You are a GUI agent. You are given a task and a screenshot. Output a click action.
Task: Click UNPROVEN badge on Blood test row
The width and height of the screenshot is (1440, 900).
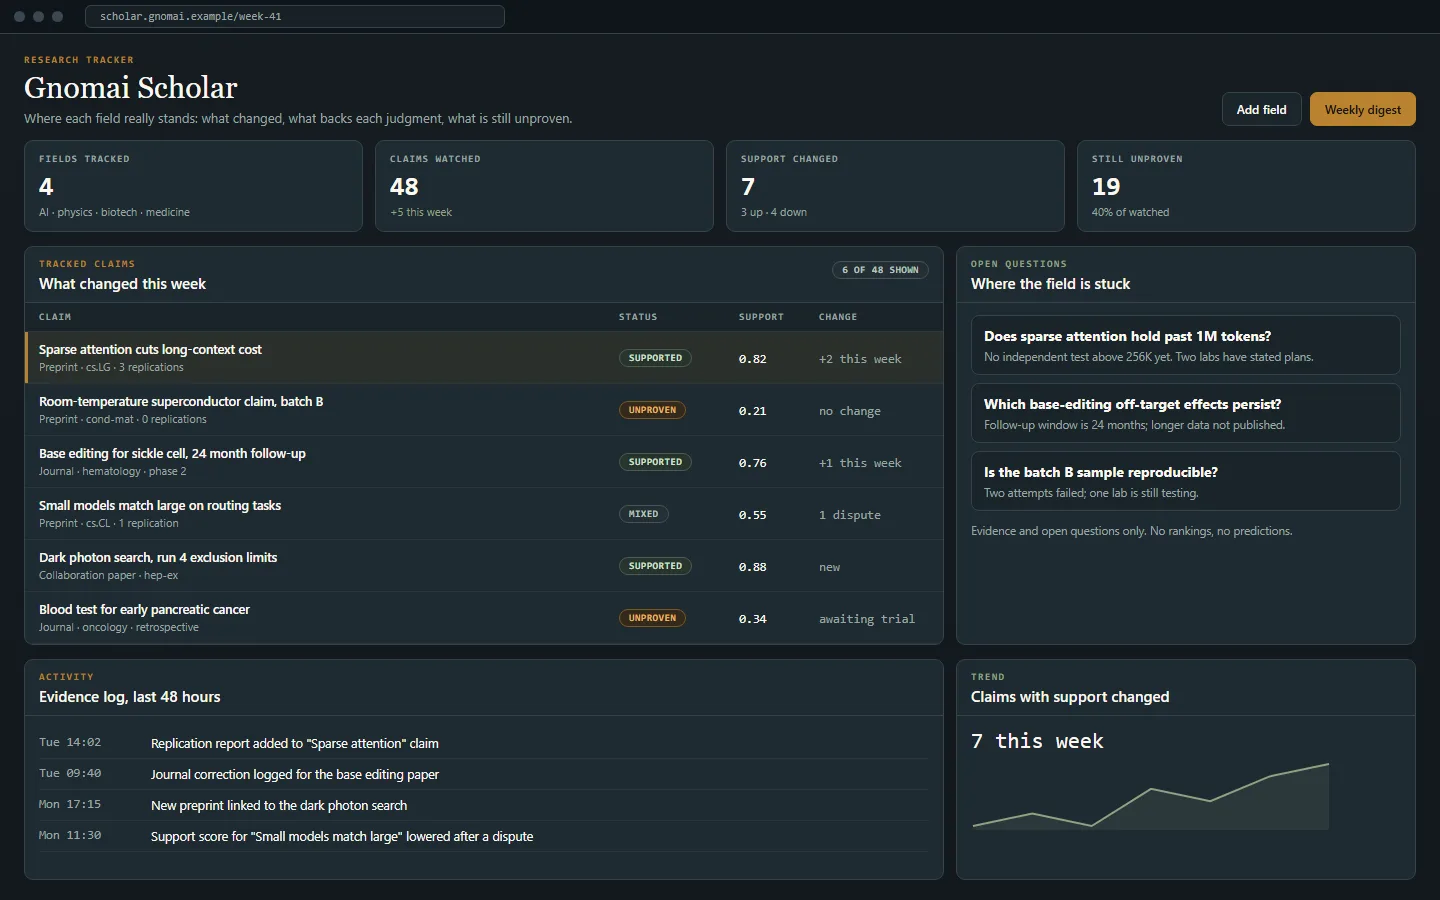coord(652,618)
